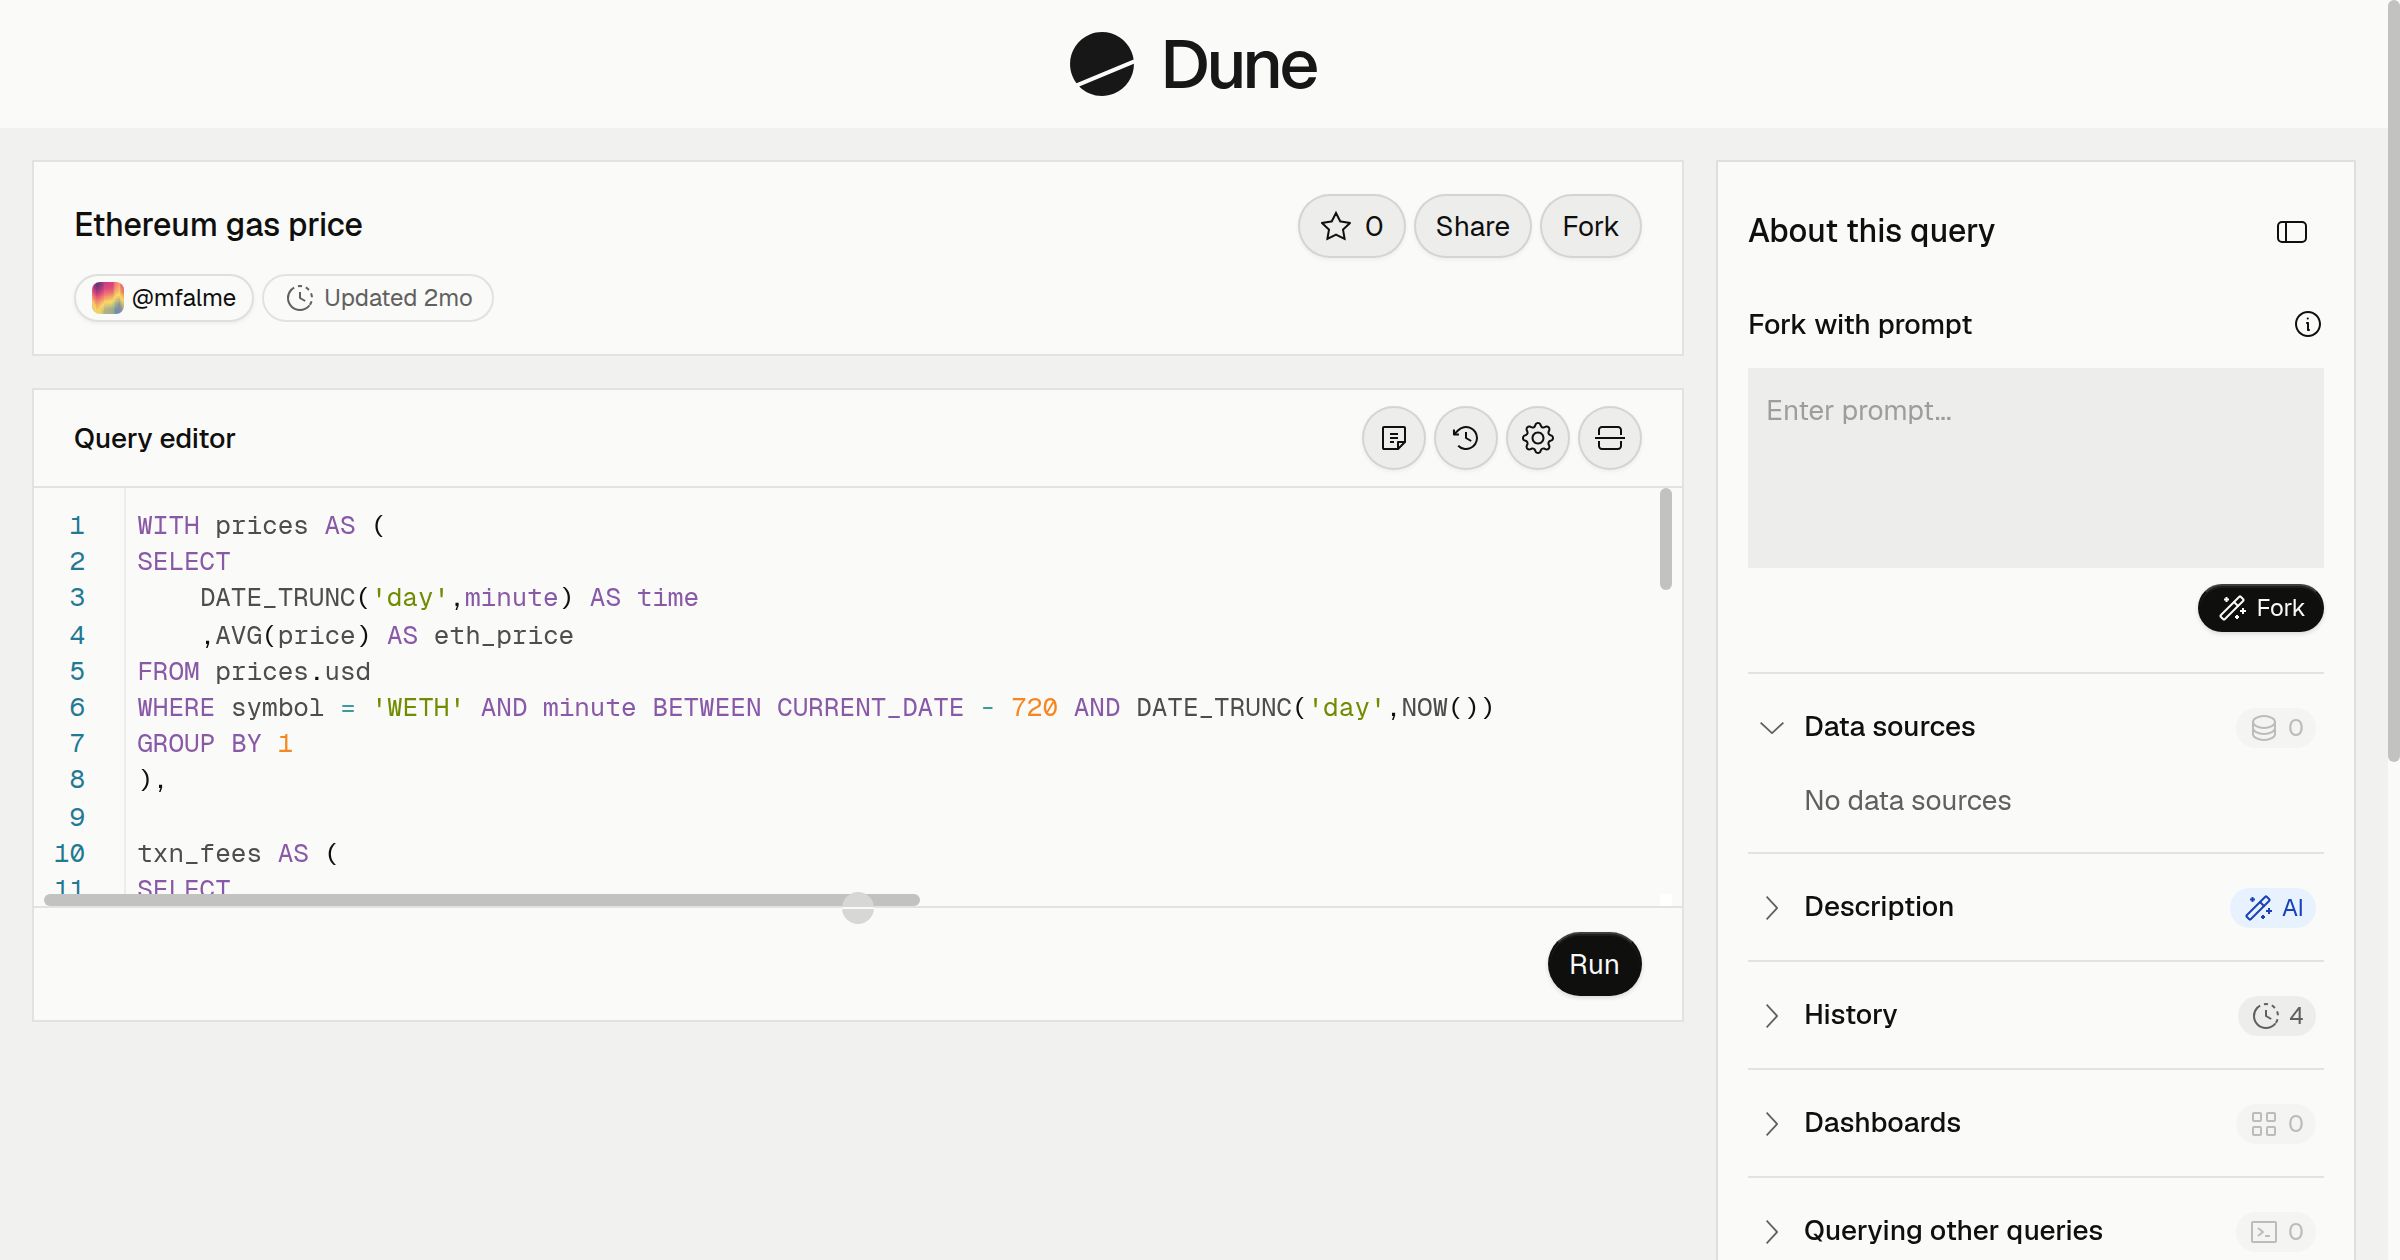Open query editor settings gear
2400x1260 pixels.
pyautogui.click(x=1538, y=438)
